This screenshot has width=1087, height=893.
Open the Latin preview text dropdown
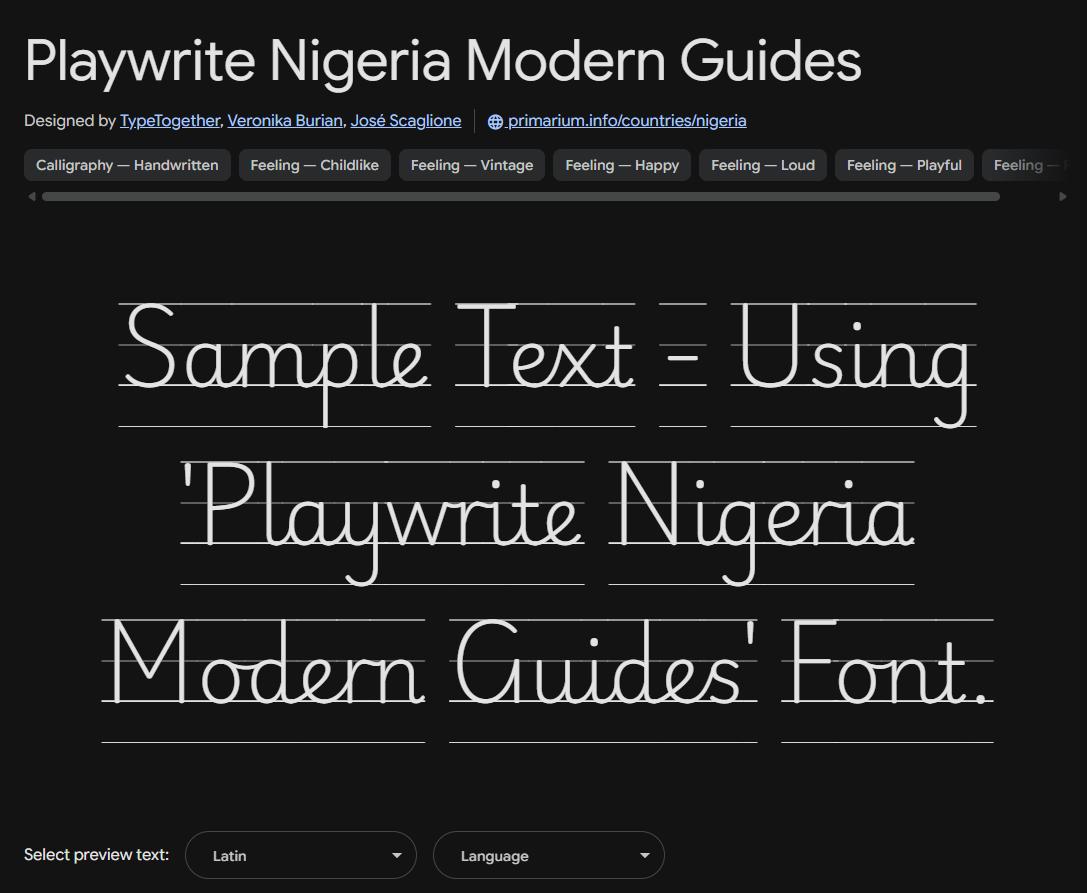pos(301,855)
